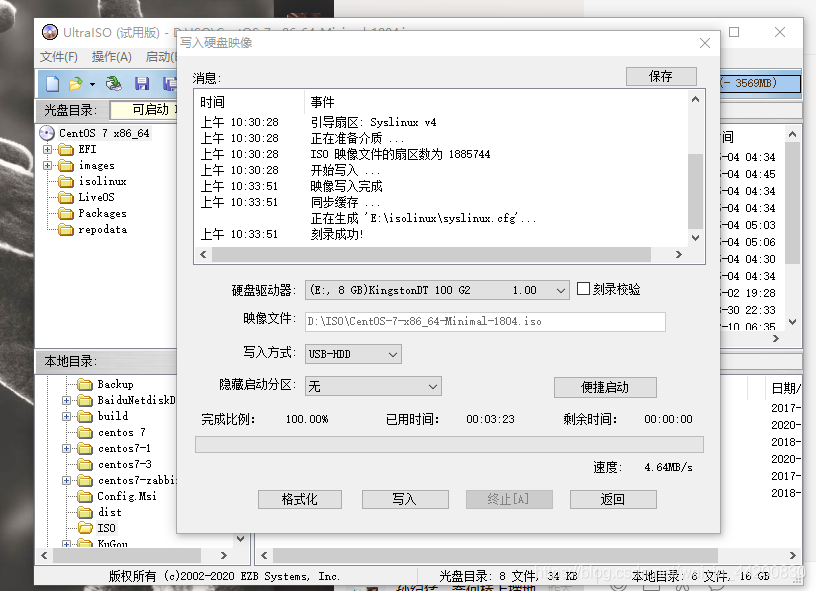Click the 写入 button
The image size is (816, 591).
click(405, 499)
